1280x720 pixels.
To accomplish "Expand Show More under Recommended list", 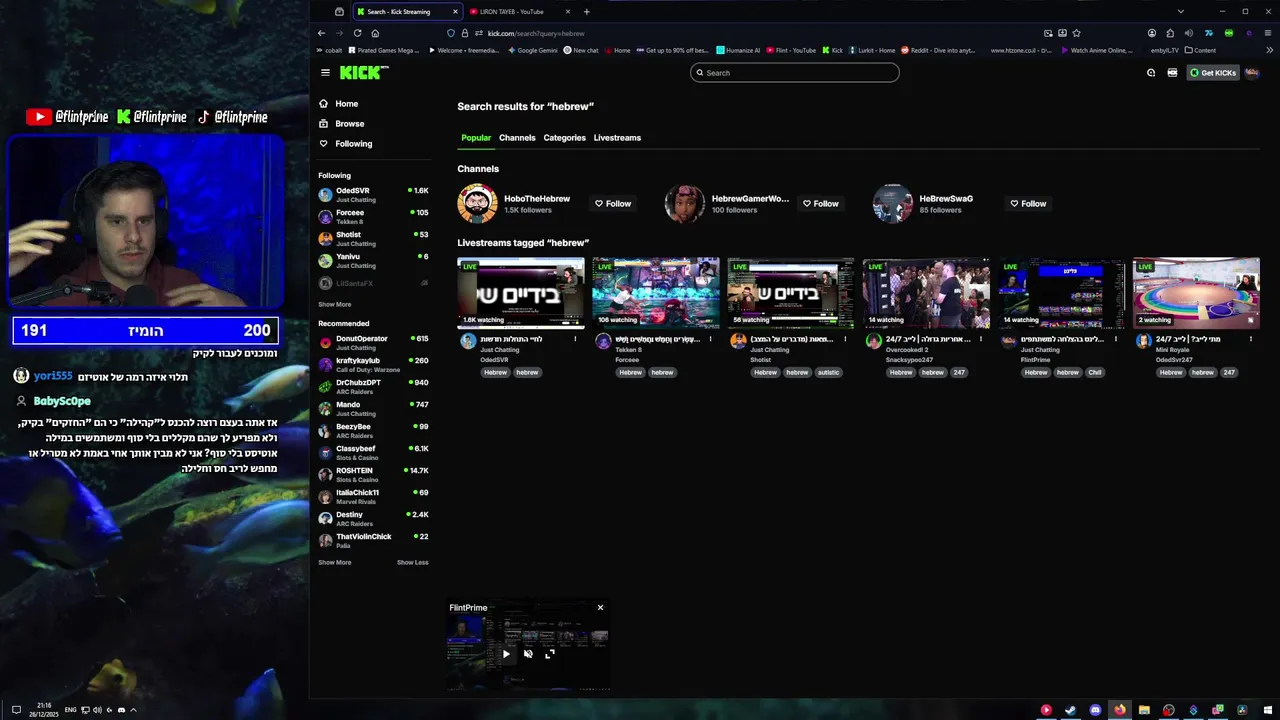I will pos(335,562).
